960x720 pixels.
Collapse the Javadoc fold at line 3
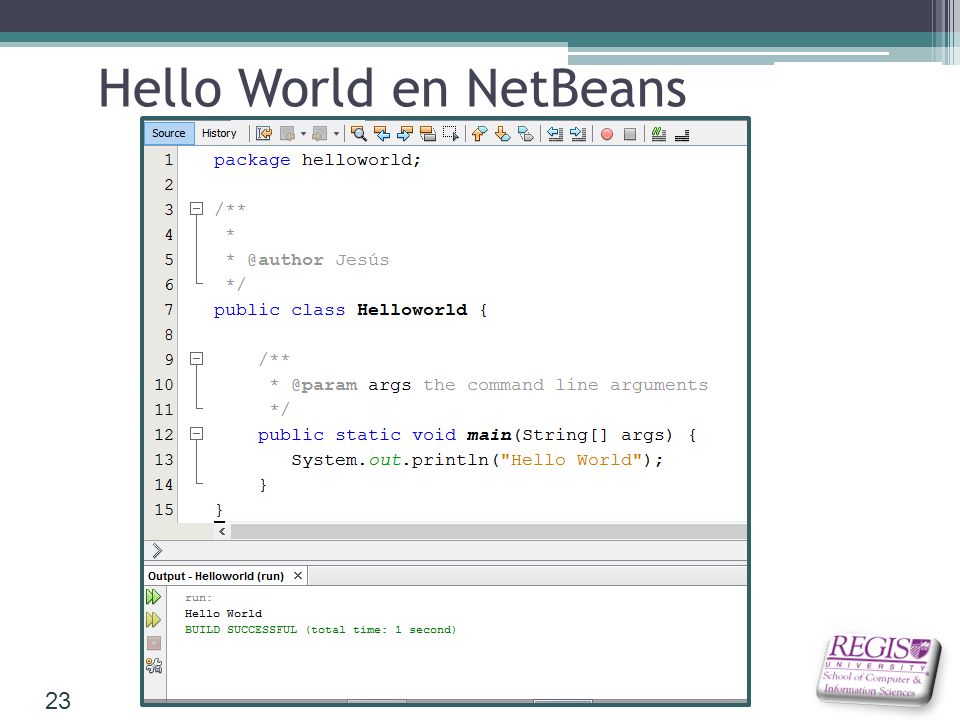(x=197, y=209)
